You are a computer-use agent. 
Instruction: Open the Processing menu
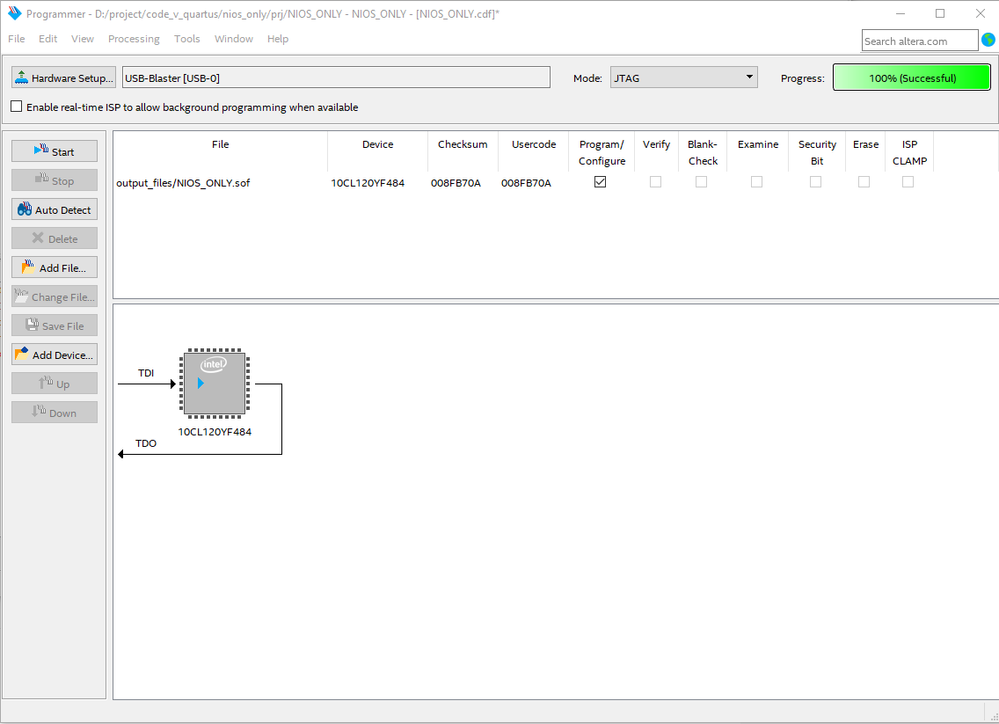point(134,39)
